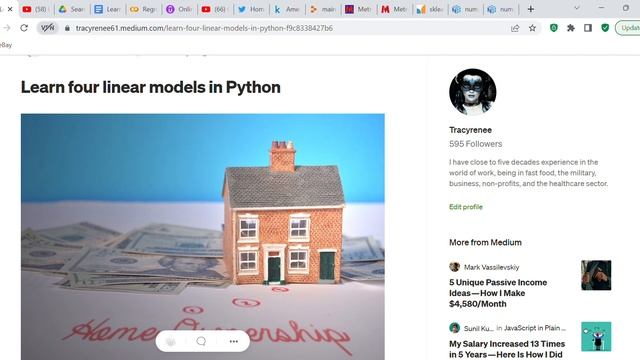Open a new browser tab
640x360 pixels.
click(531, 9)
